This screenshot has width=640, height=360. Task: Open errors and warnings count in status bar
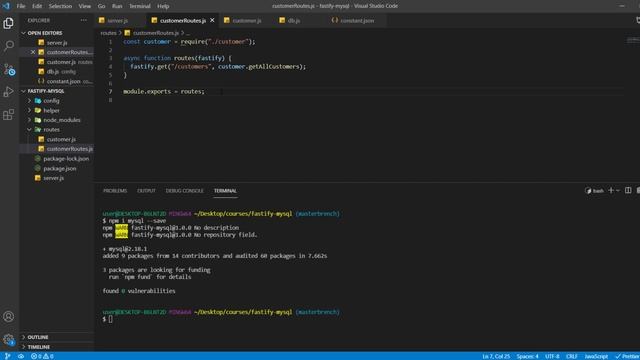42,356
